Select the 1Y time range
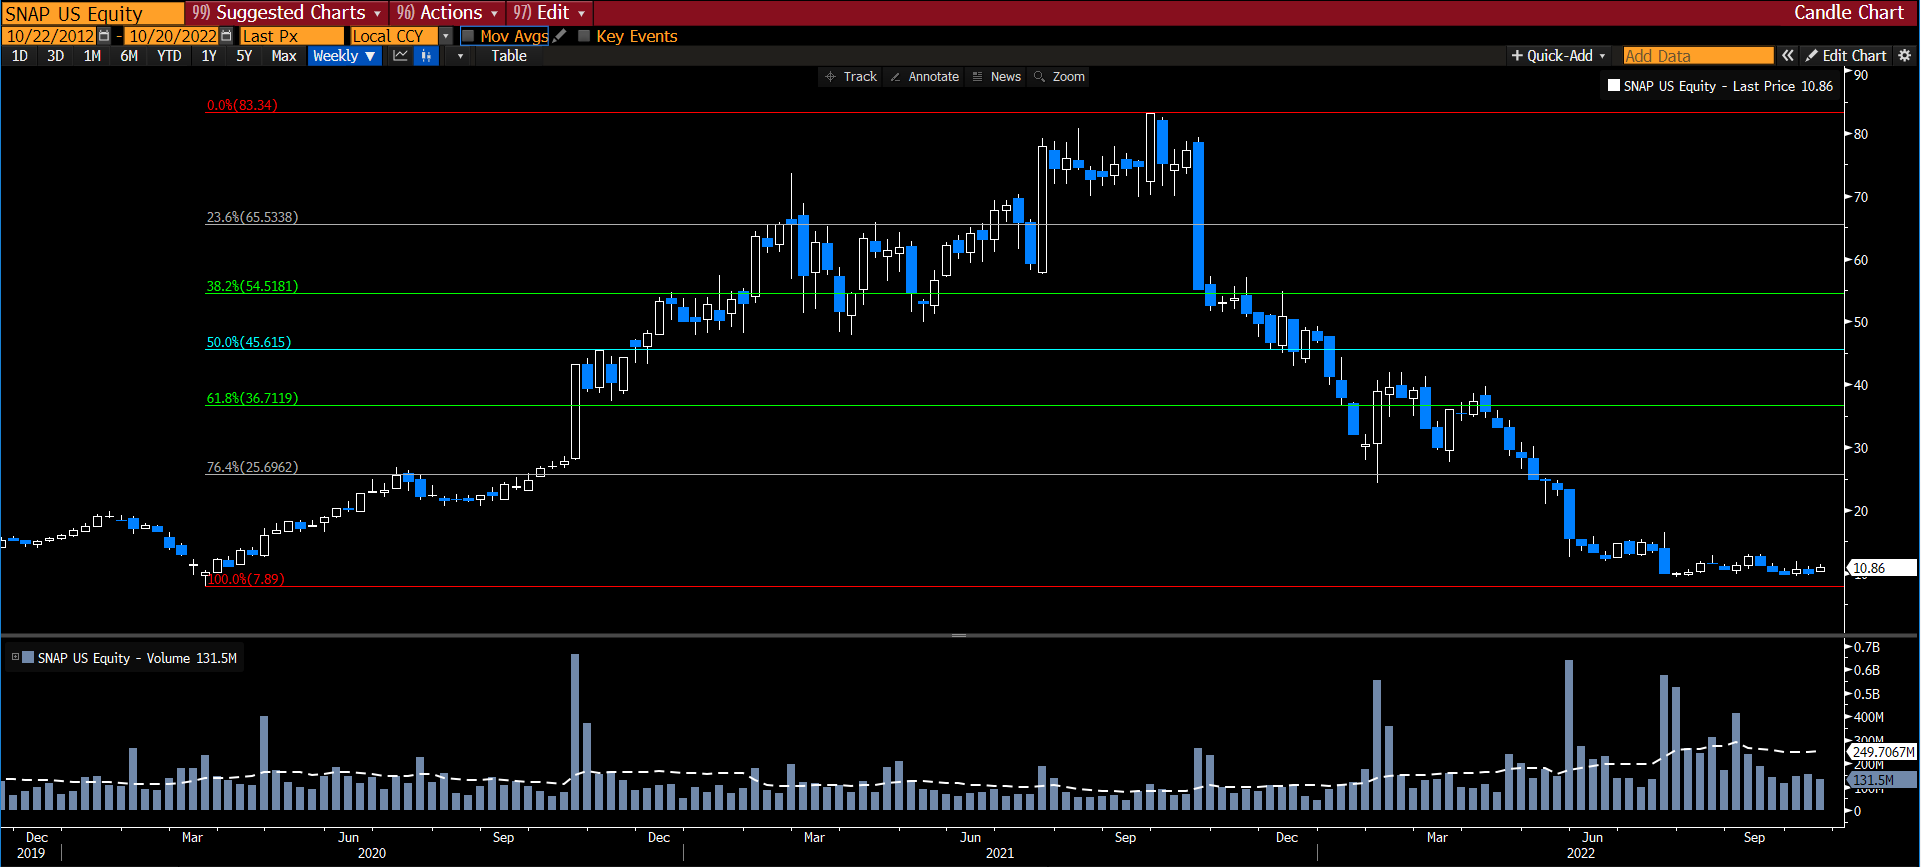This screenshot has height=867, width=1921. pyautogui.click(x=209, y=56)
